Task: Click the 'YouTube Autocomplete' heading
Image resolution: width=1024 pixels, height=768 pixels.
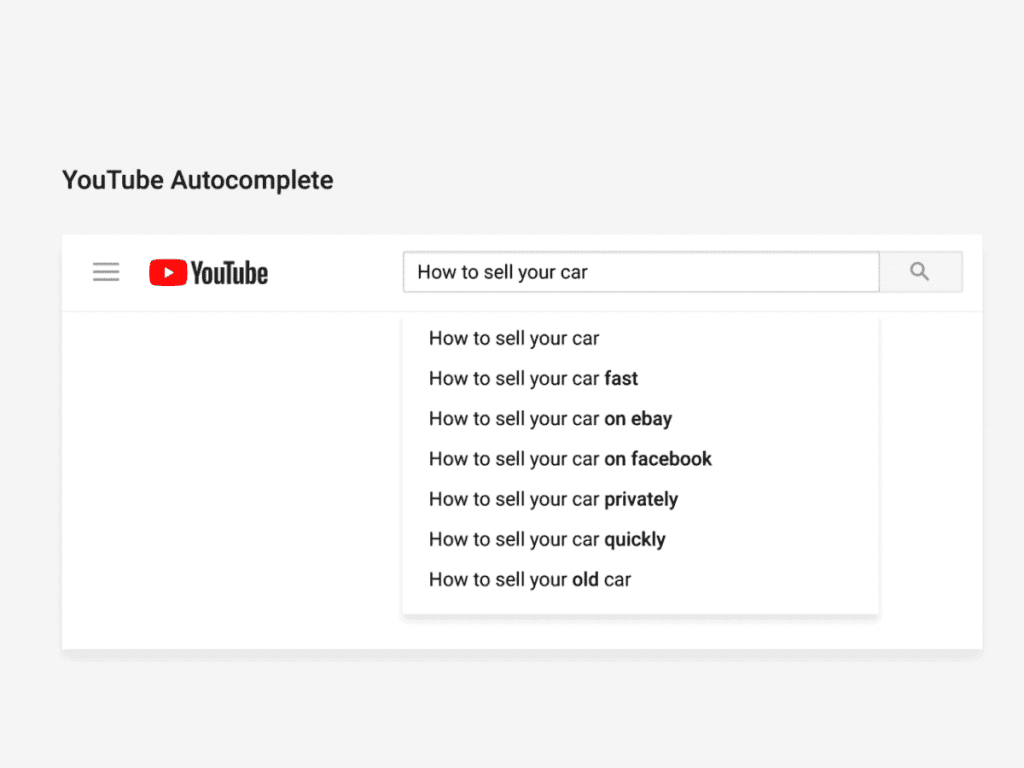Action: click(x=197, y=180)
